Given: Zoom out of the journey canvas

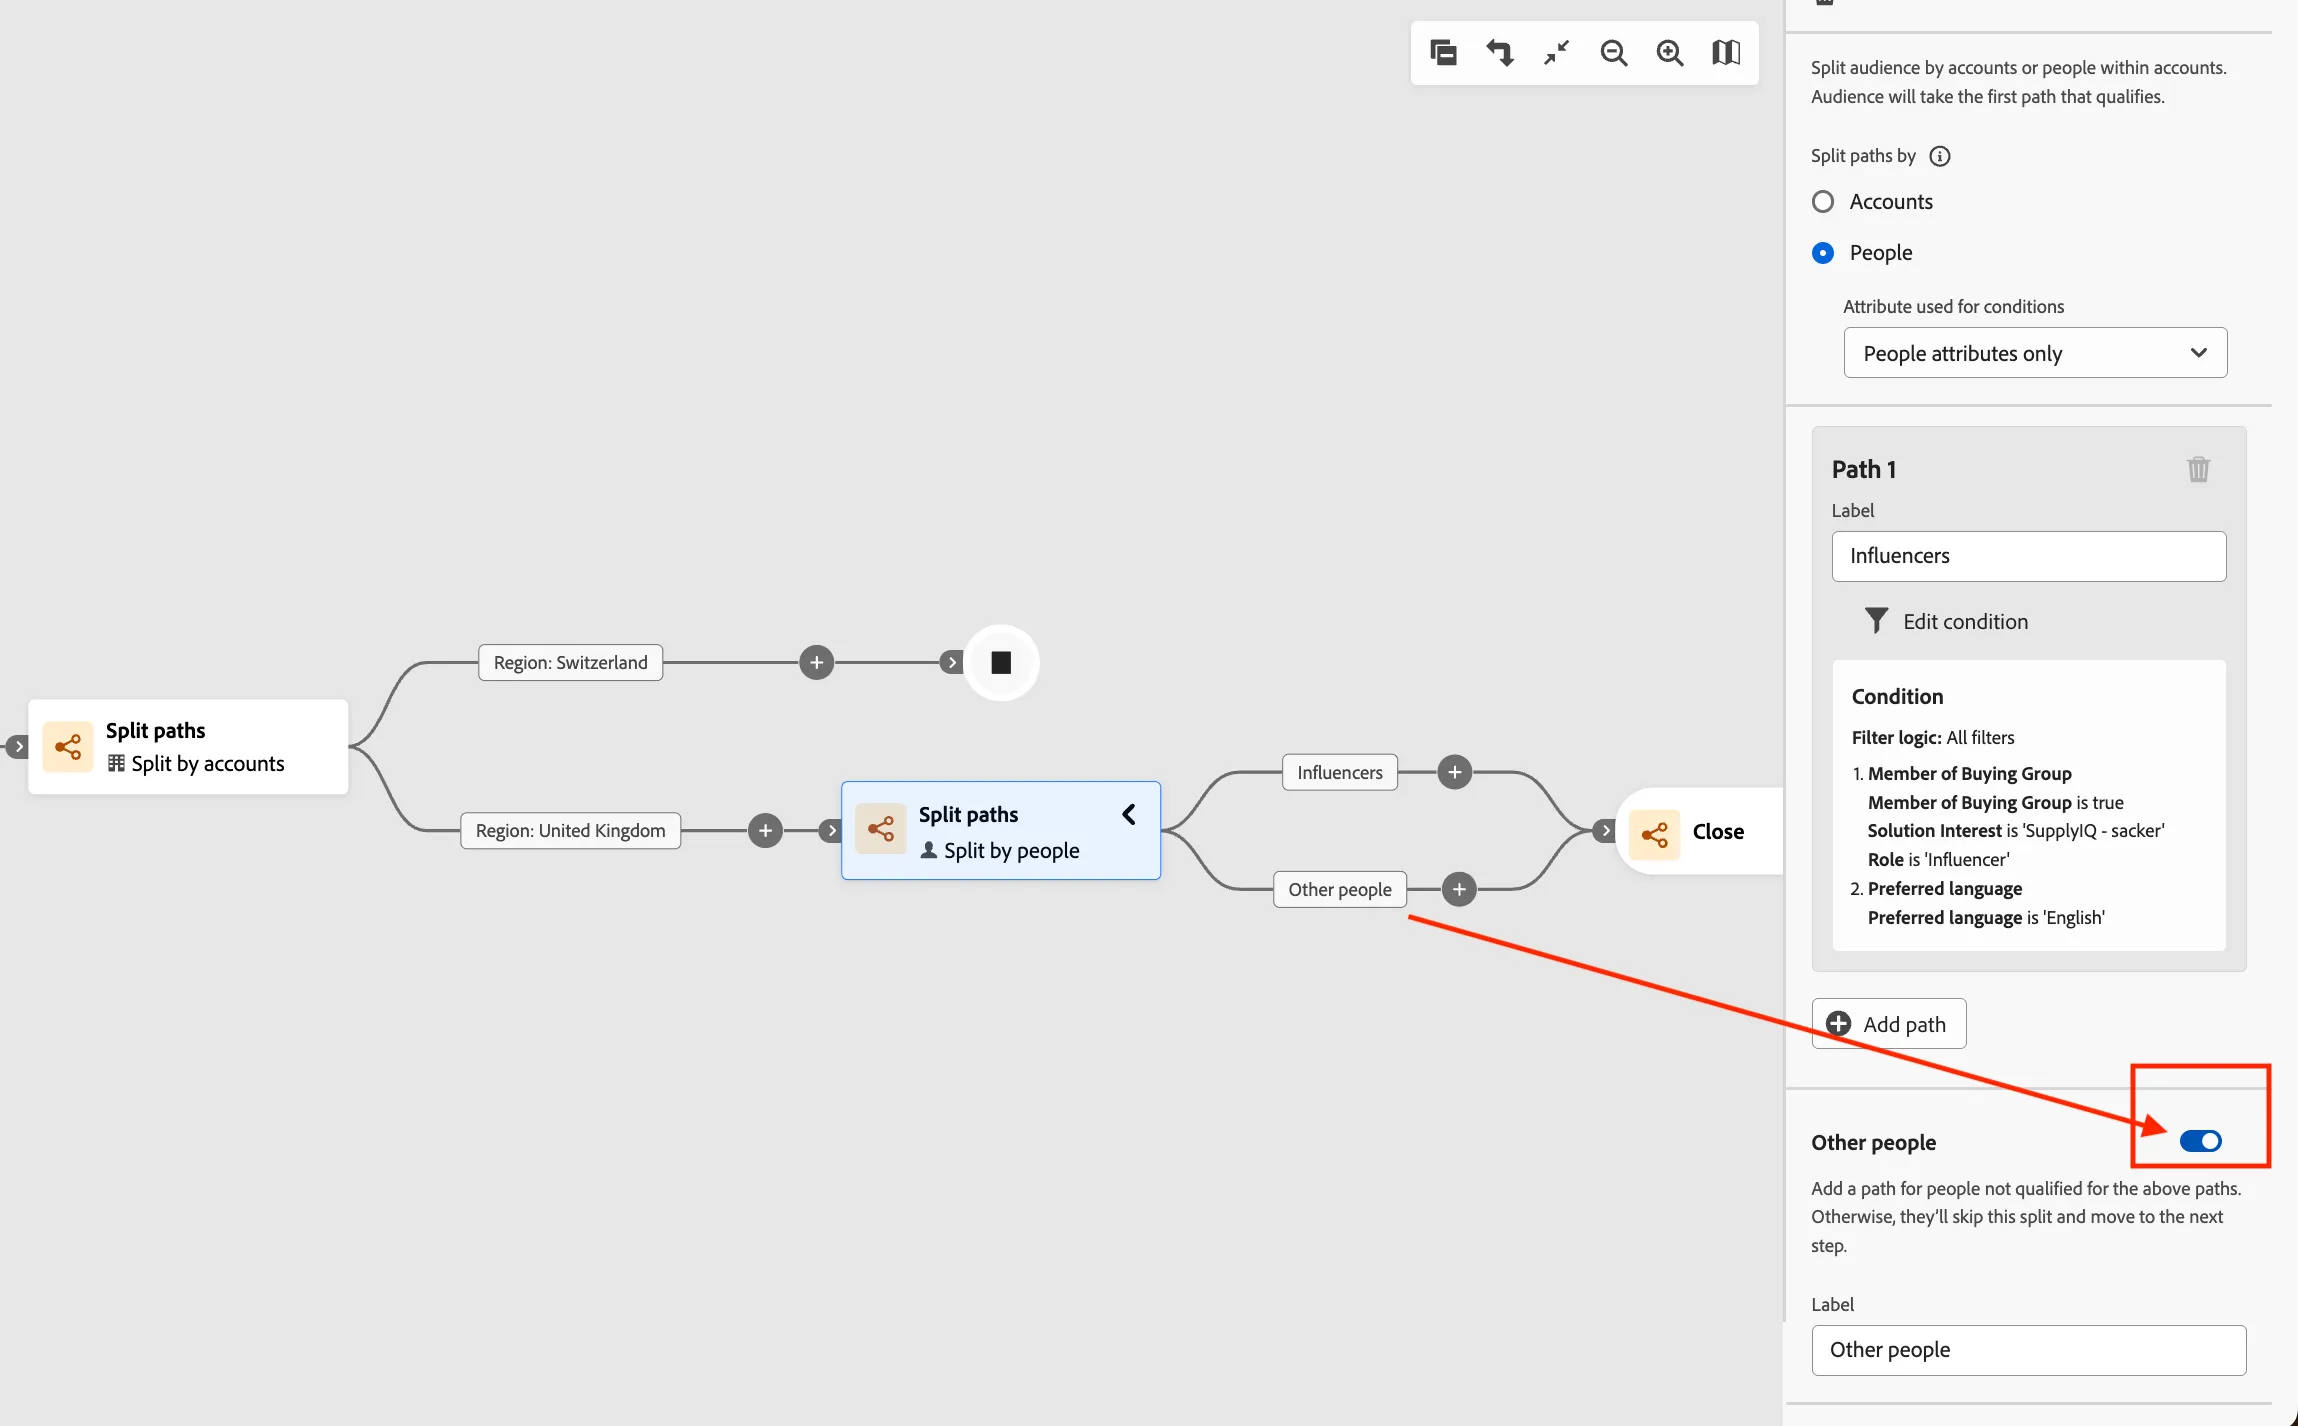Looking at the screenshot, I should point(1613,53).
